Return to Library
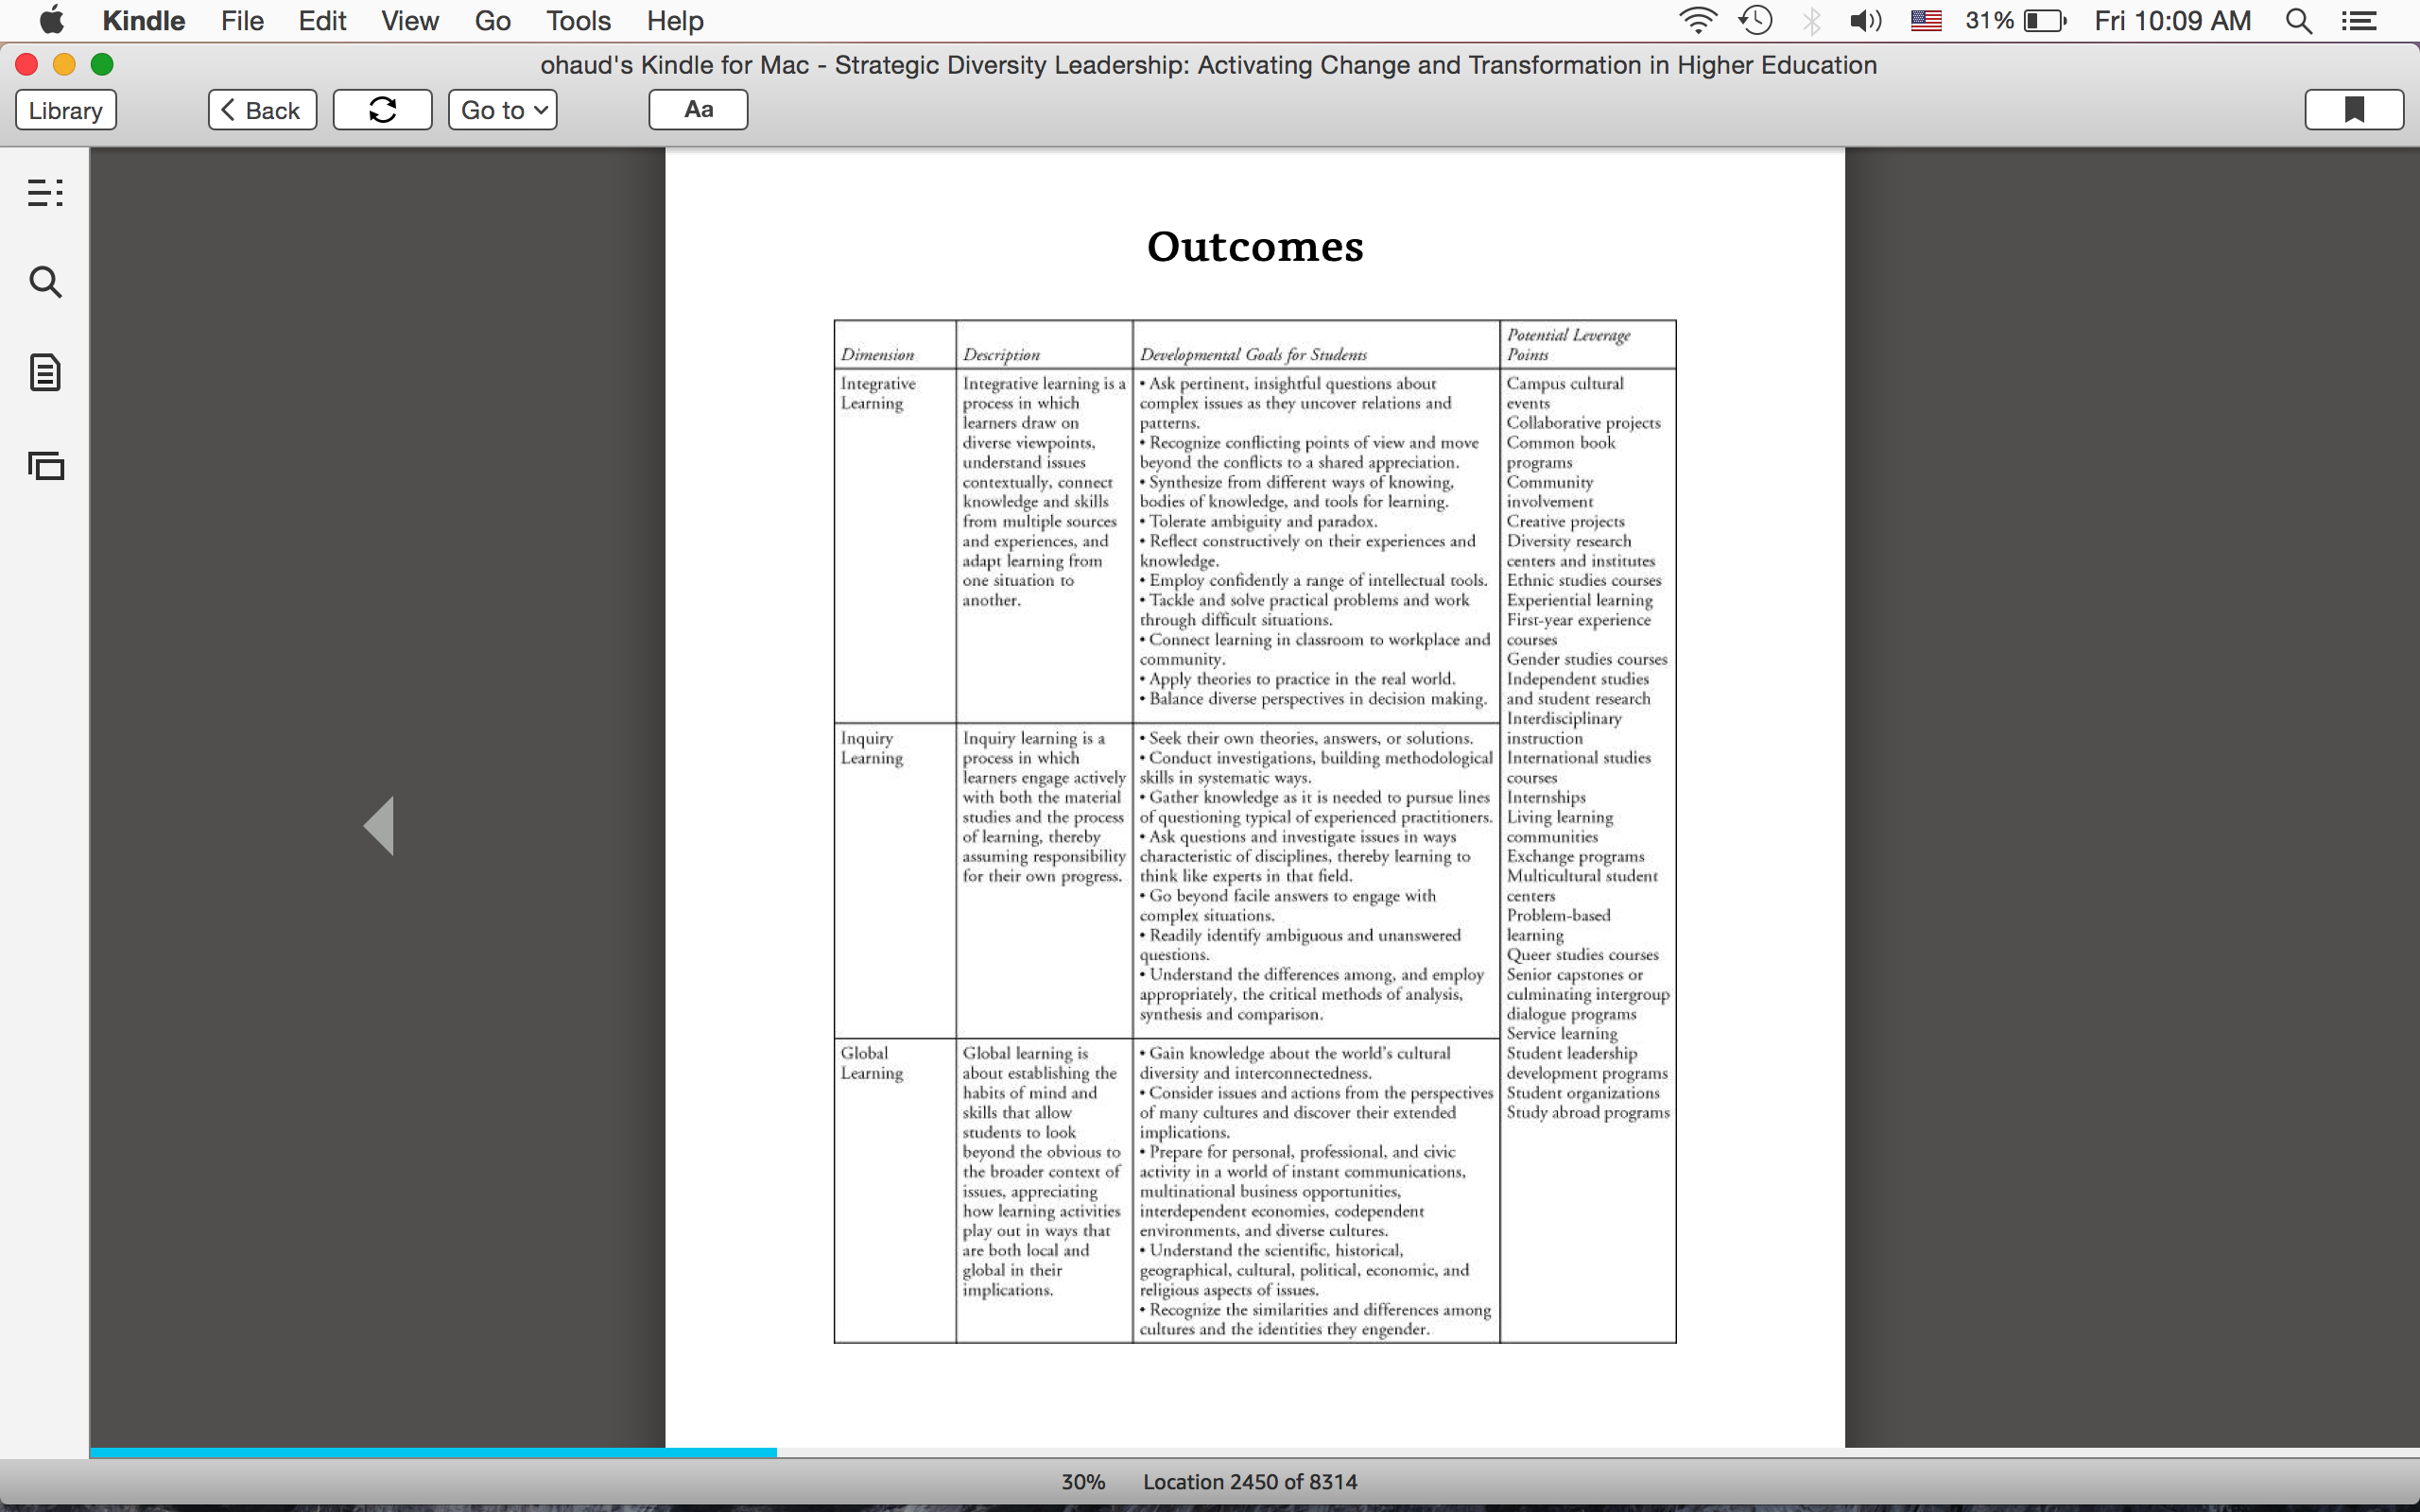This screenshot has width=2420, height=1512. tap(66, 110)
